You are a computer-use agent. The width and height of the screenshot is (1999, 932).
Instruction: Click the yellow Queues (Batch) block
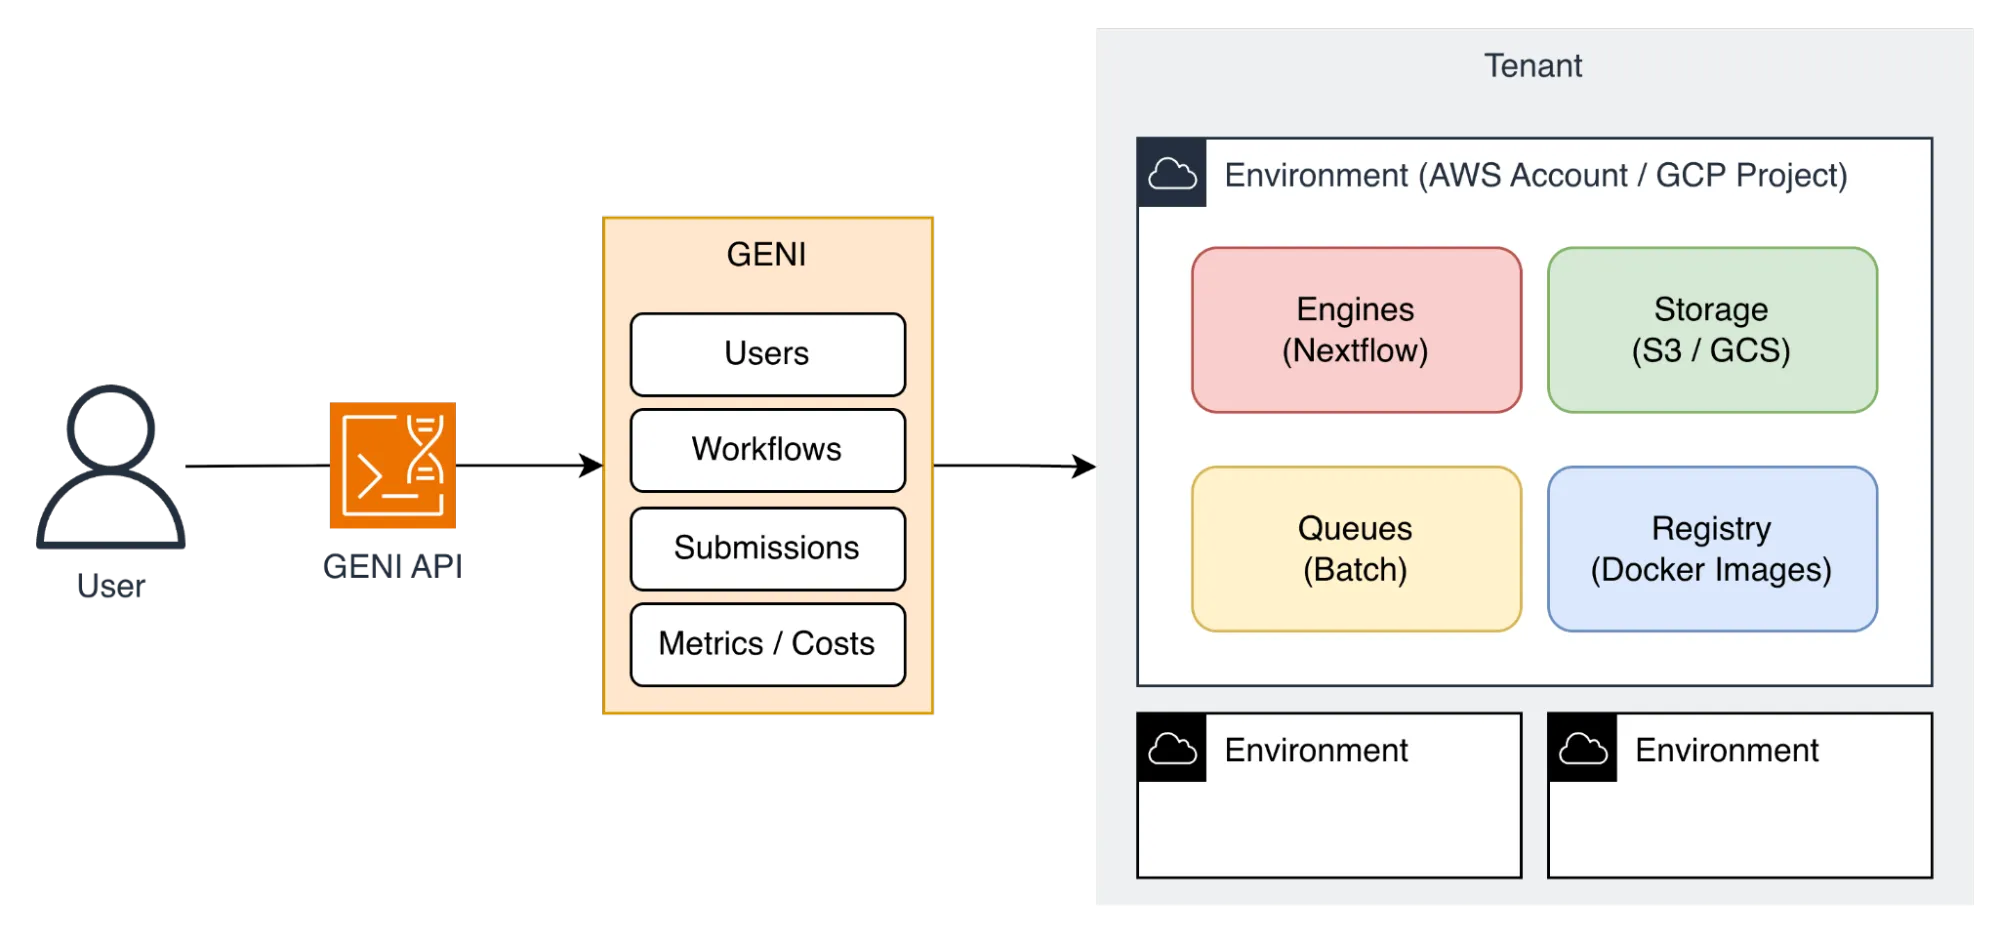pyautogui.click(x=1357, y=549)
